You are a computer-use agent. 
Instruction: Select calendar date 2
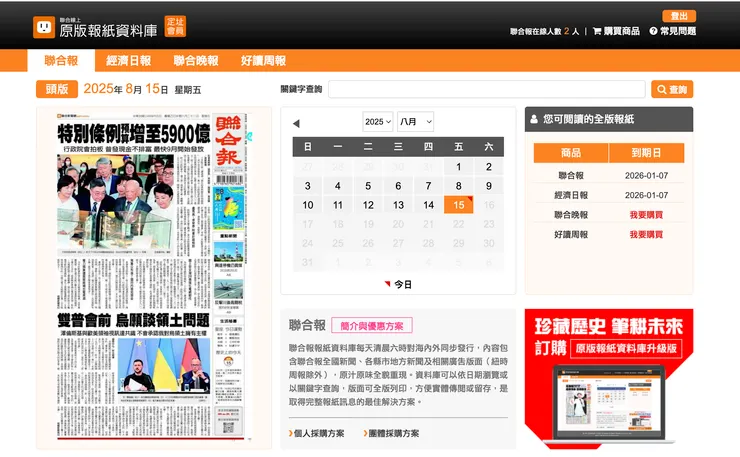tap(489, 167)
